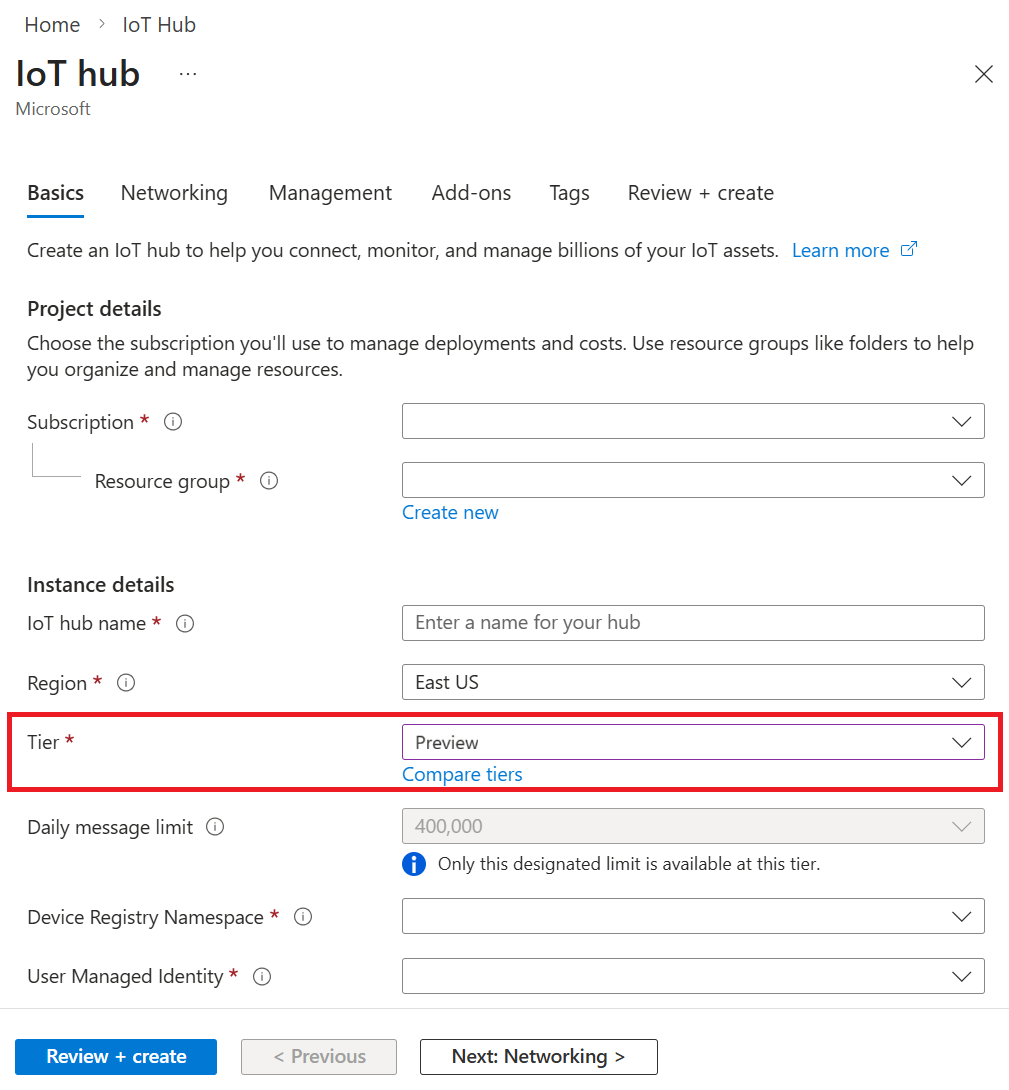Open the IoT hub name info icon
Screen dimensions: 1009x1090
tap(185, 623)
